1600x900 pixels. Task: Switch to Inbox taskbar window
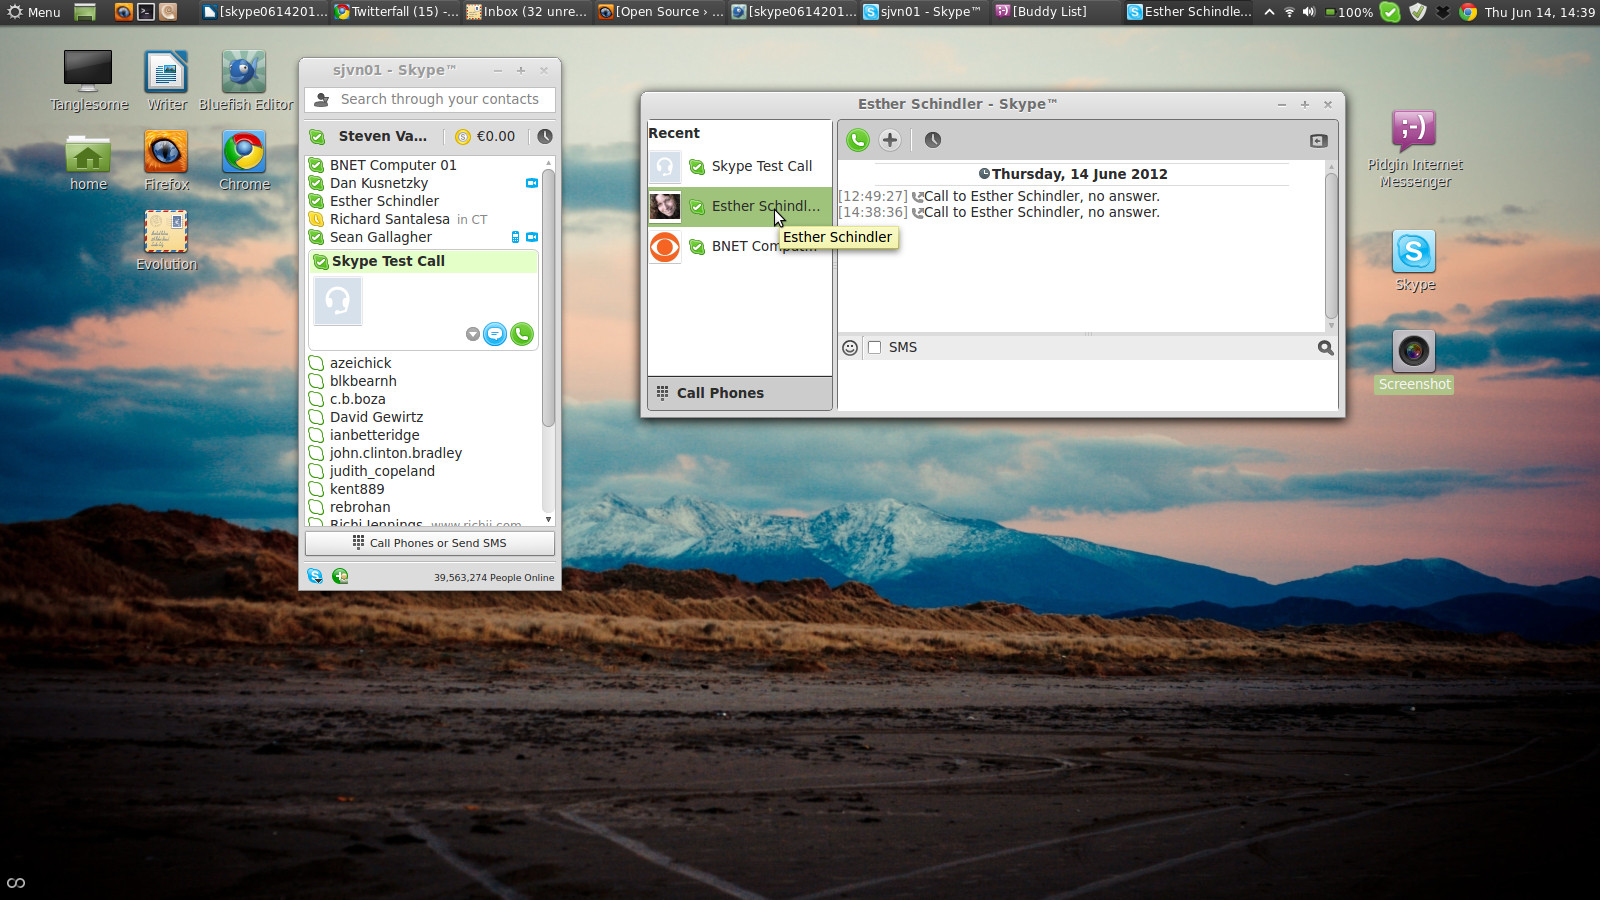527,12
